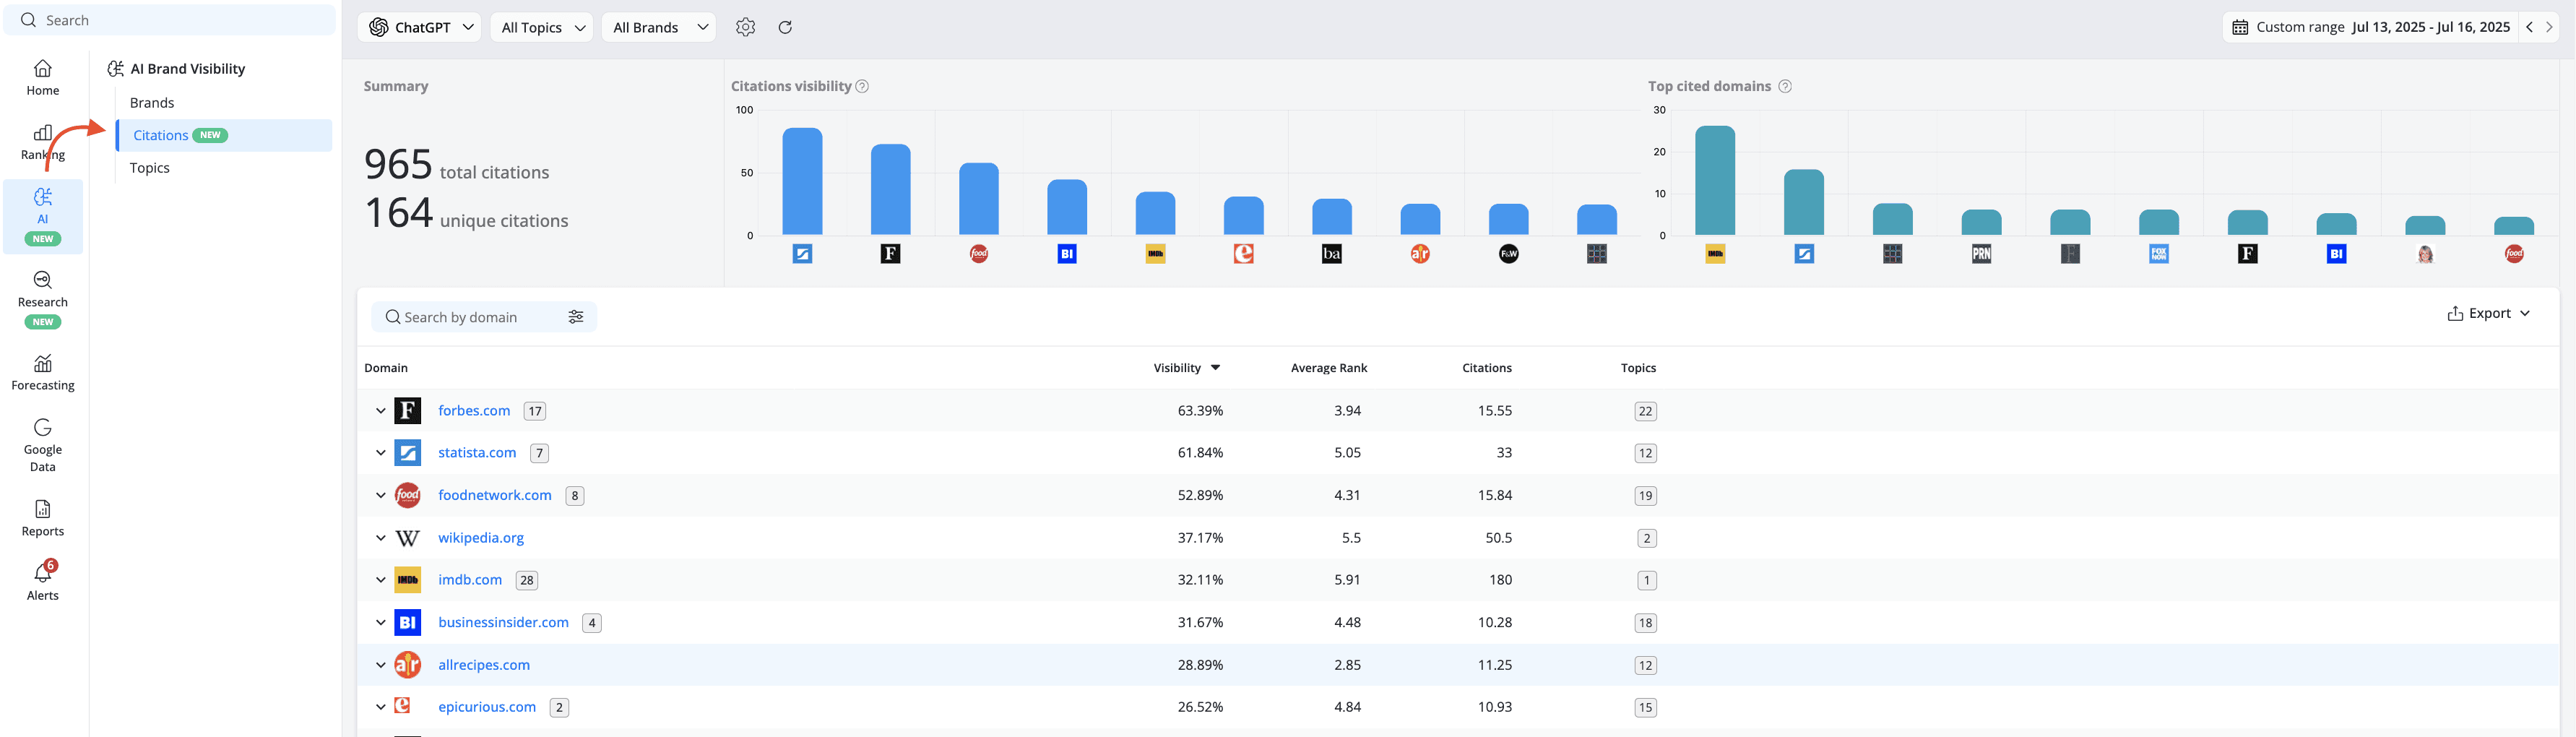This screenshot has height=737, width=2576.
Task: Open Google Data in the sidebar
Action: pyautogui.click(x=43, y=445)
